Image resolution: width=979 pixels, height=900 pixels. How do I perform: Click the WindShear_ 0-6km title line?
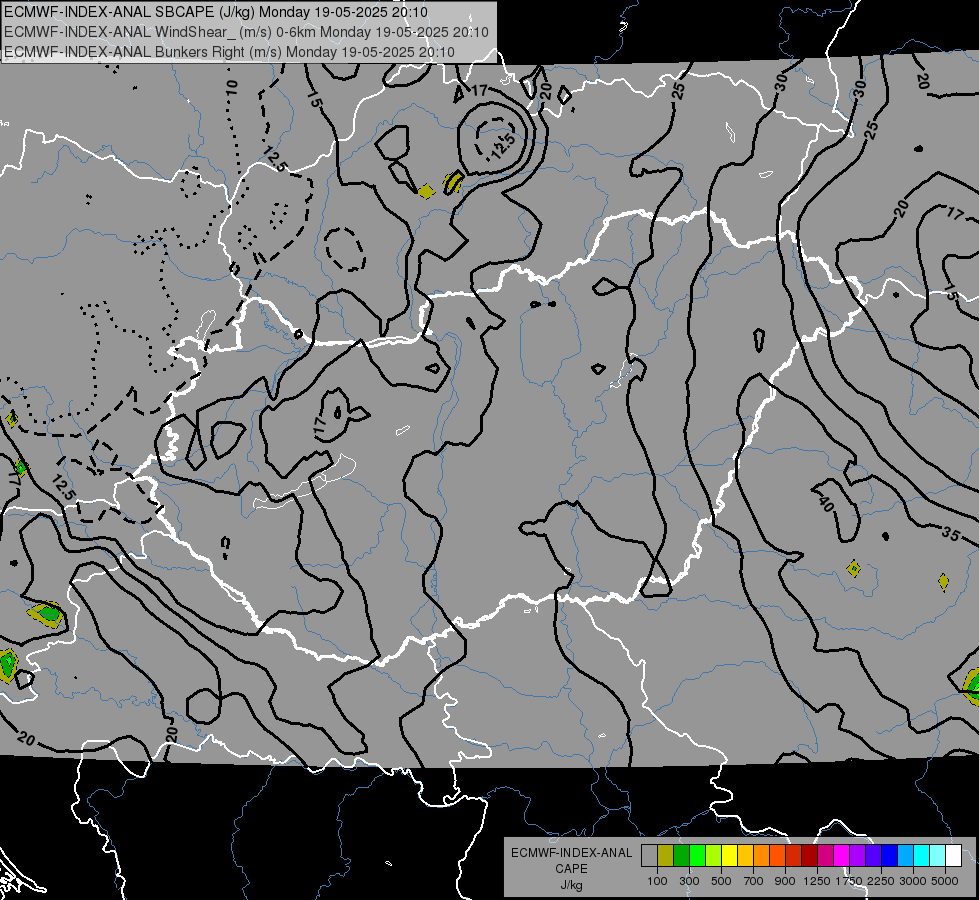[x=246, y=32]
